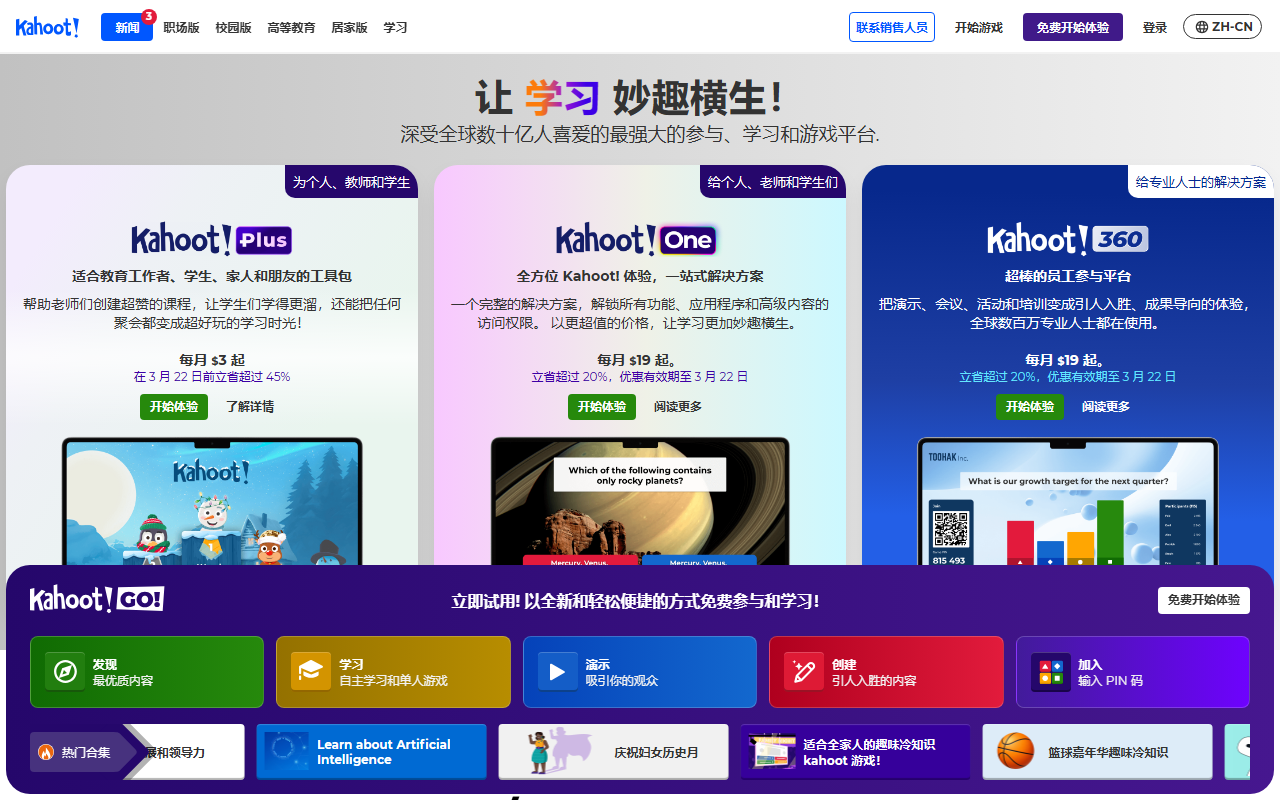Click the pencil icon on 创建 tile
This screenshot has width=1280, height=800.
pos(804,672)
